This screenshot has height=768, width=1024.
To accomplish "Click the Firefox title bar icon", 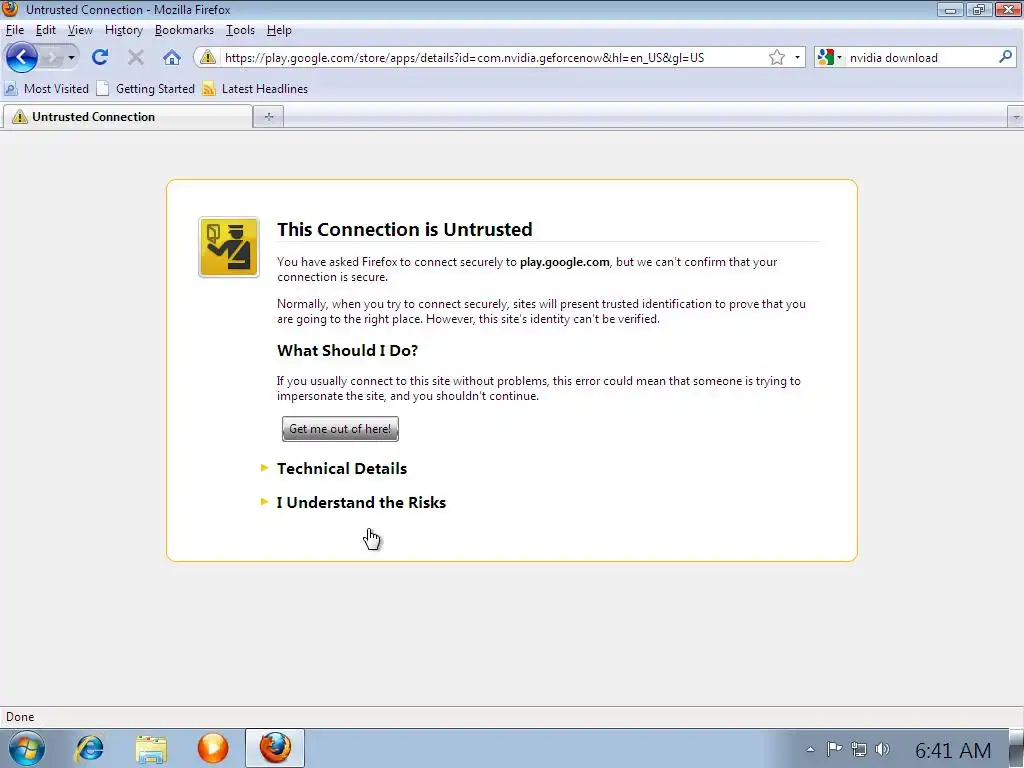I will click(10, 9).
